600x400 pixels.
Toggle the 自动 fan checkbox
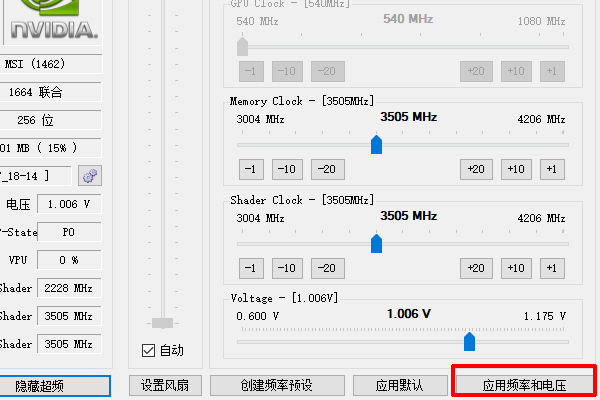[148, 350]
